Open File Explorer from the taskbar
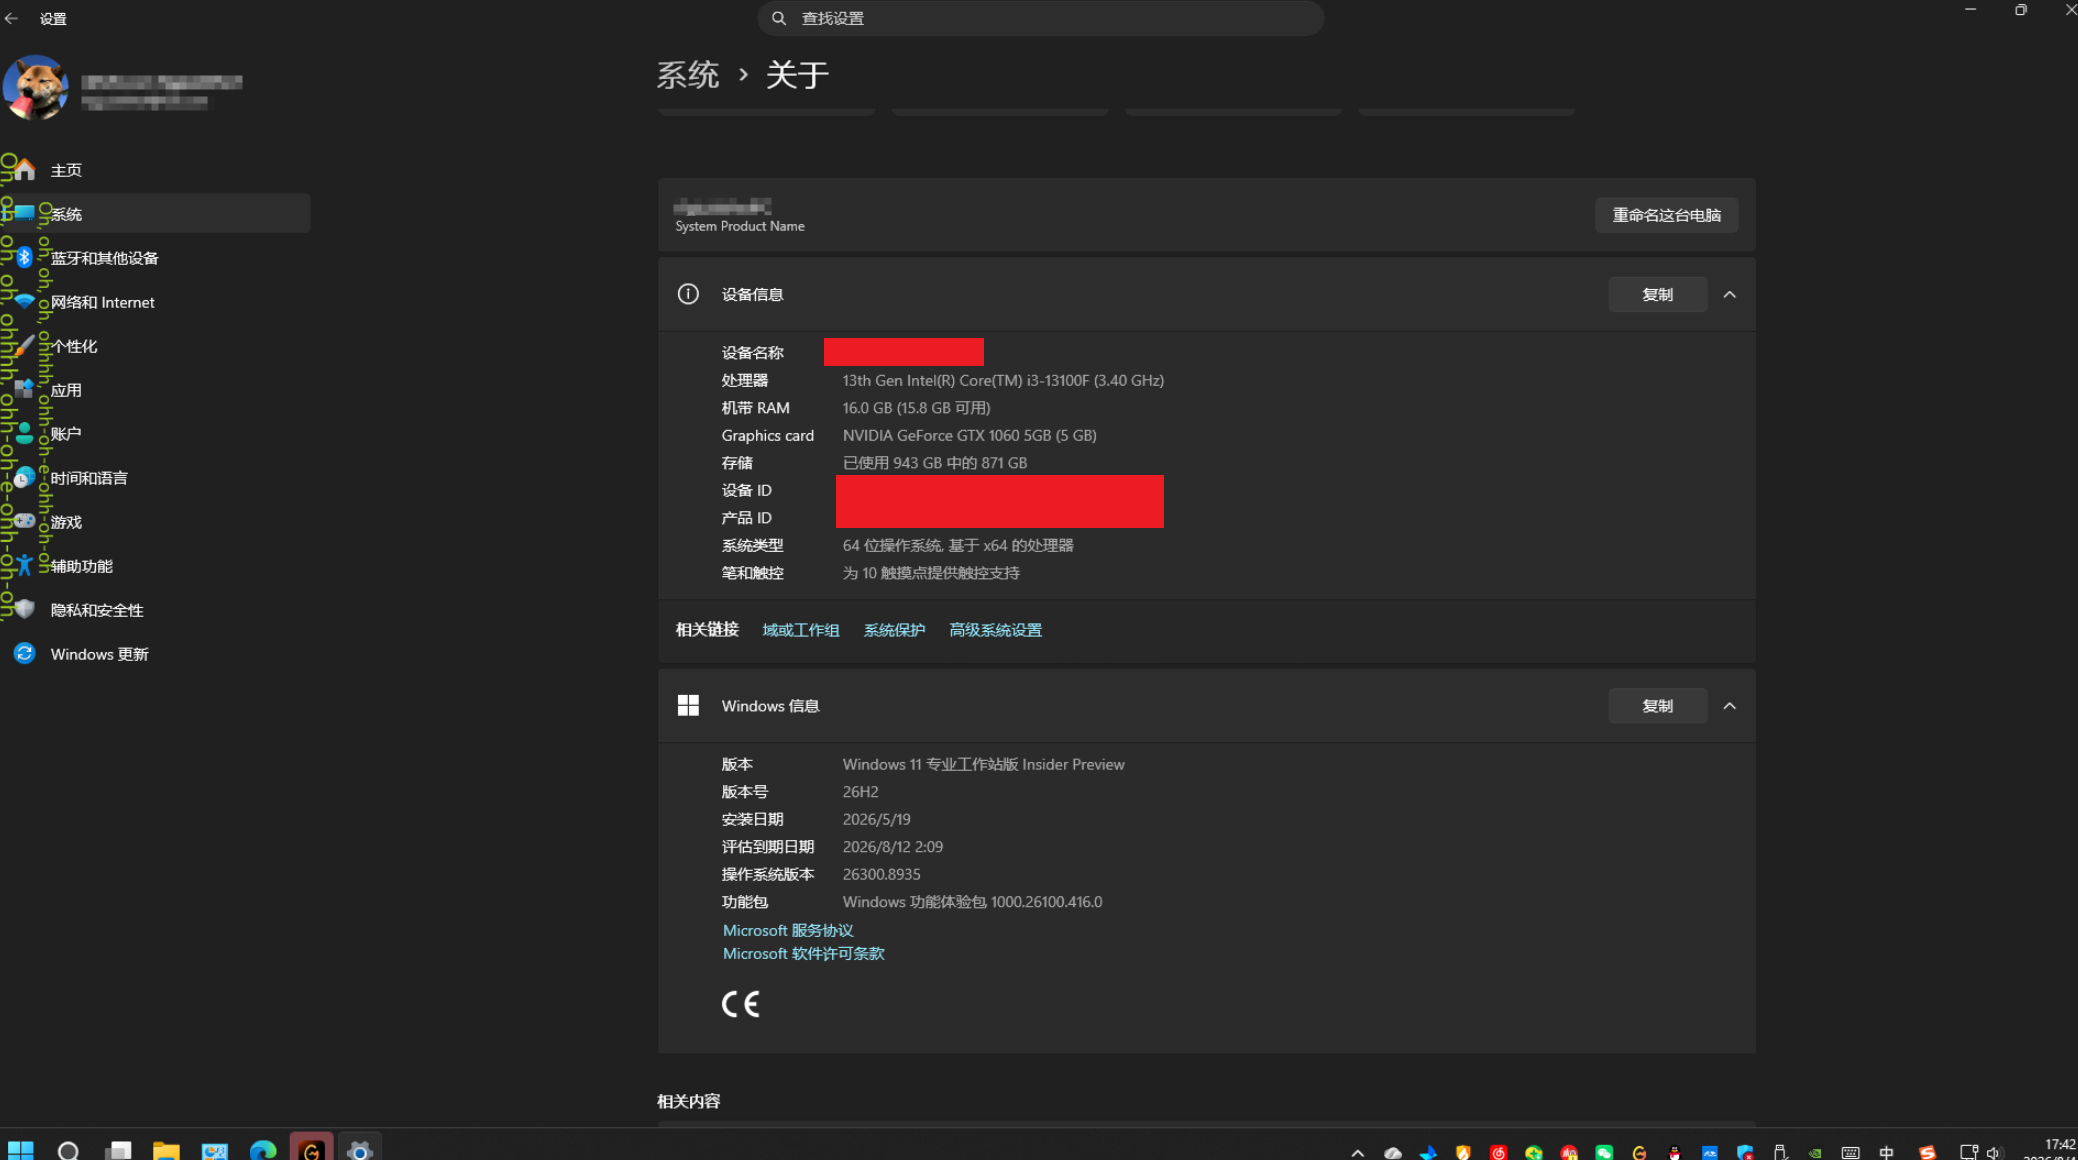 pyautogui.click(x=166, y=1150)
